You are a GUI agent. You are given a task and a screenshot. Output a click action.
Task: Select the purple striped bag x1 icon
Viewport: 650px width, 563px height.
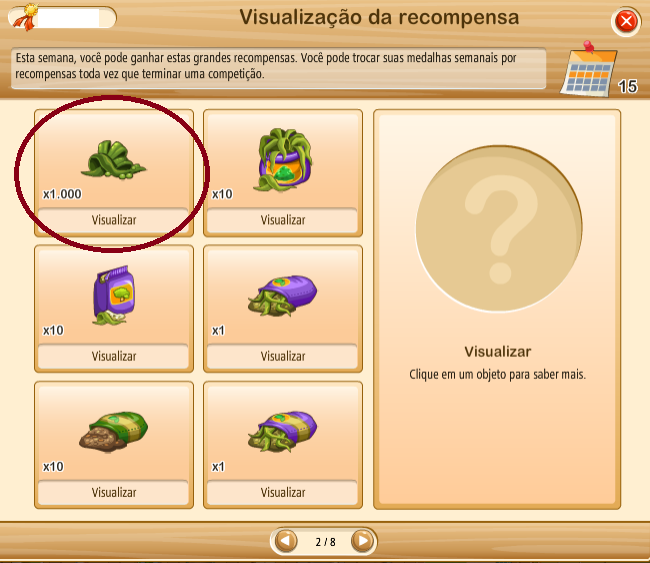(x=282, y=432)
